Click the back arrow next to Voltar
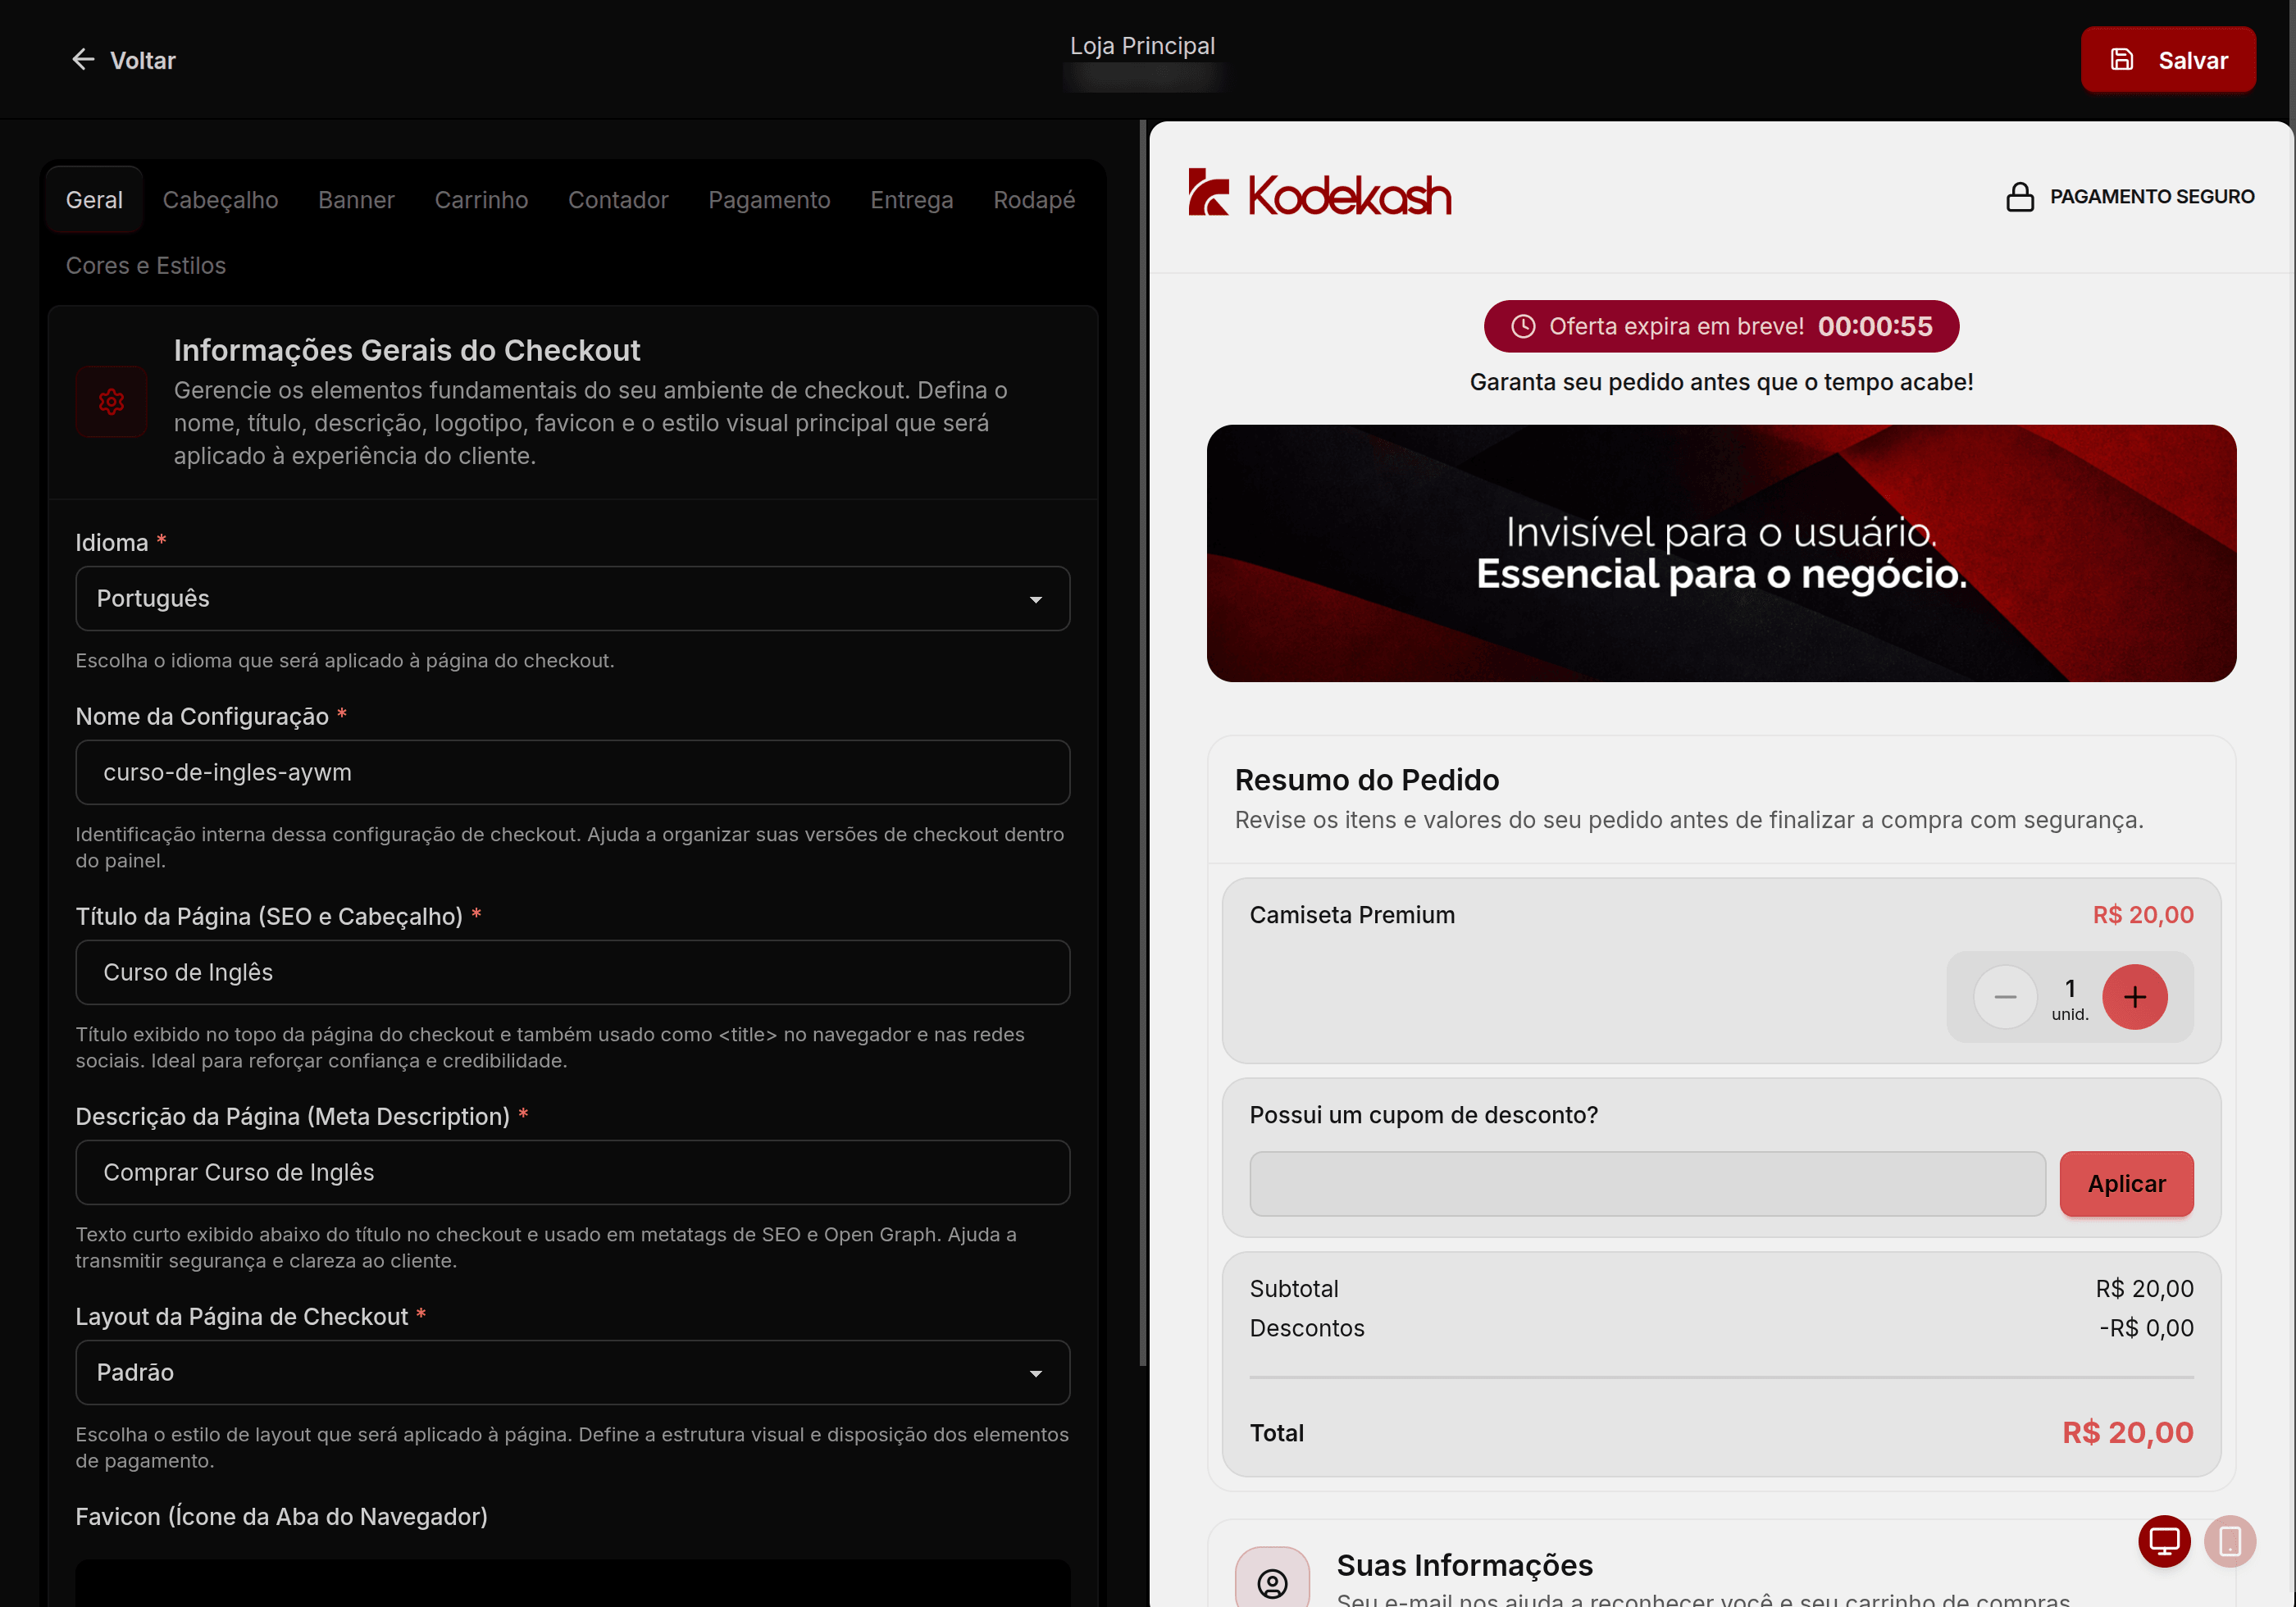 click(x=83, y=60)
